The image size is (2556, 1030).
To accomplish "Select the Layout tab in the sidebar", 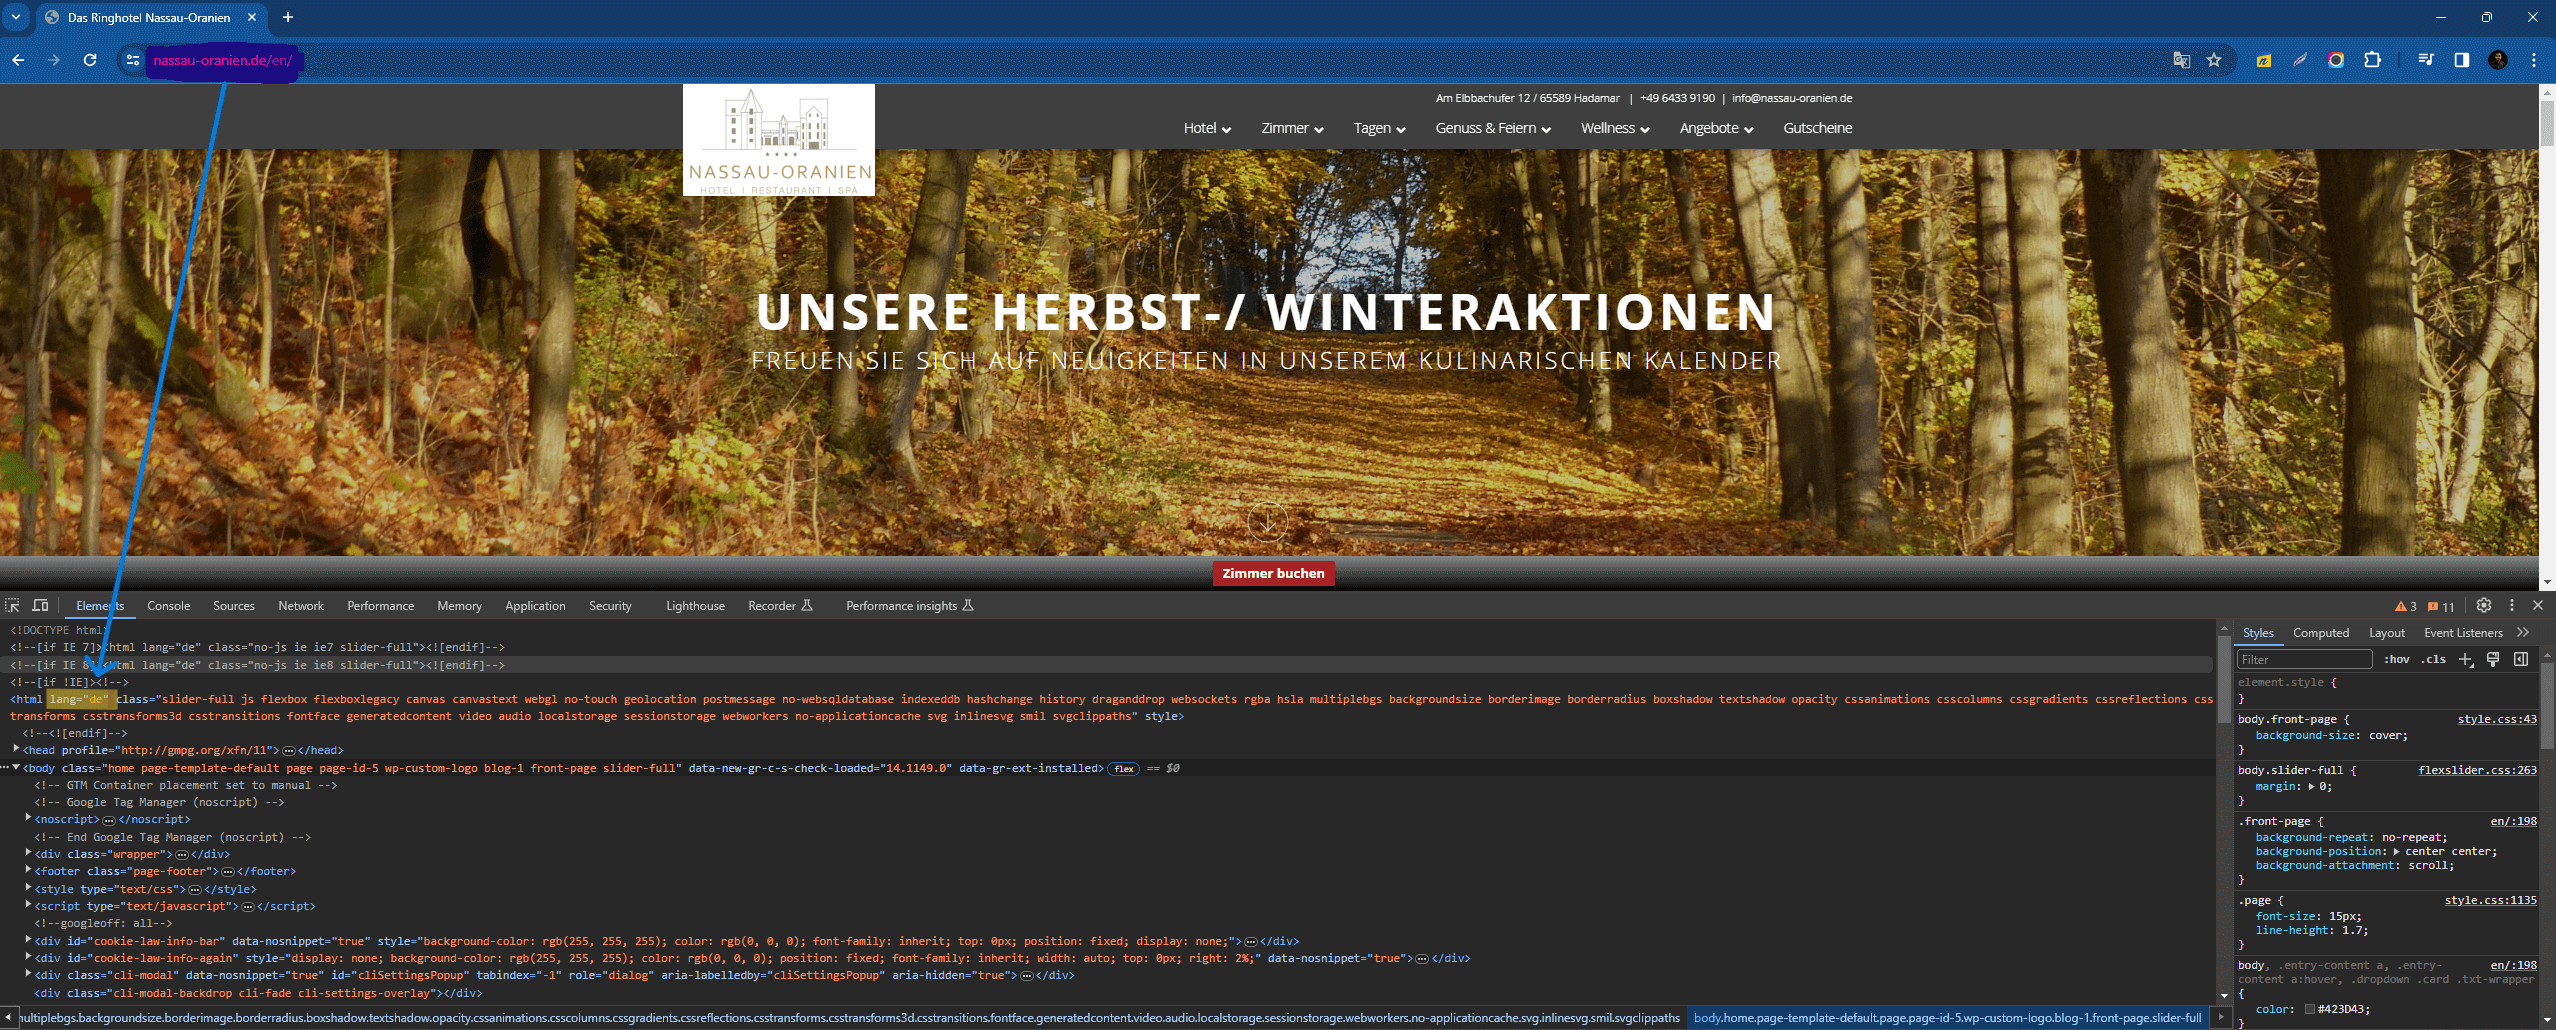I will 2387,633.
